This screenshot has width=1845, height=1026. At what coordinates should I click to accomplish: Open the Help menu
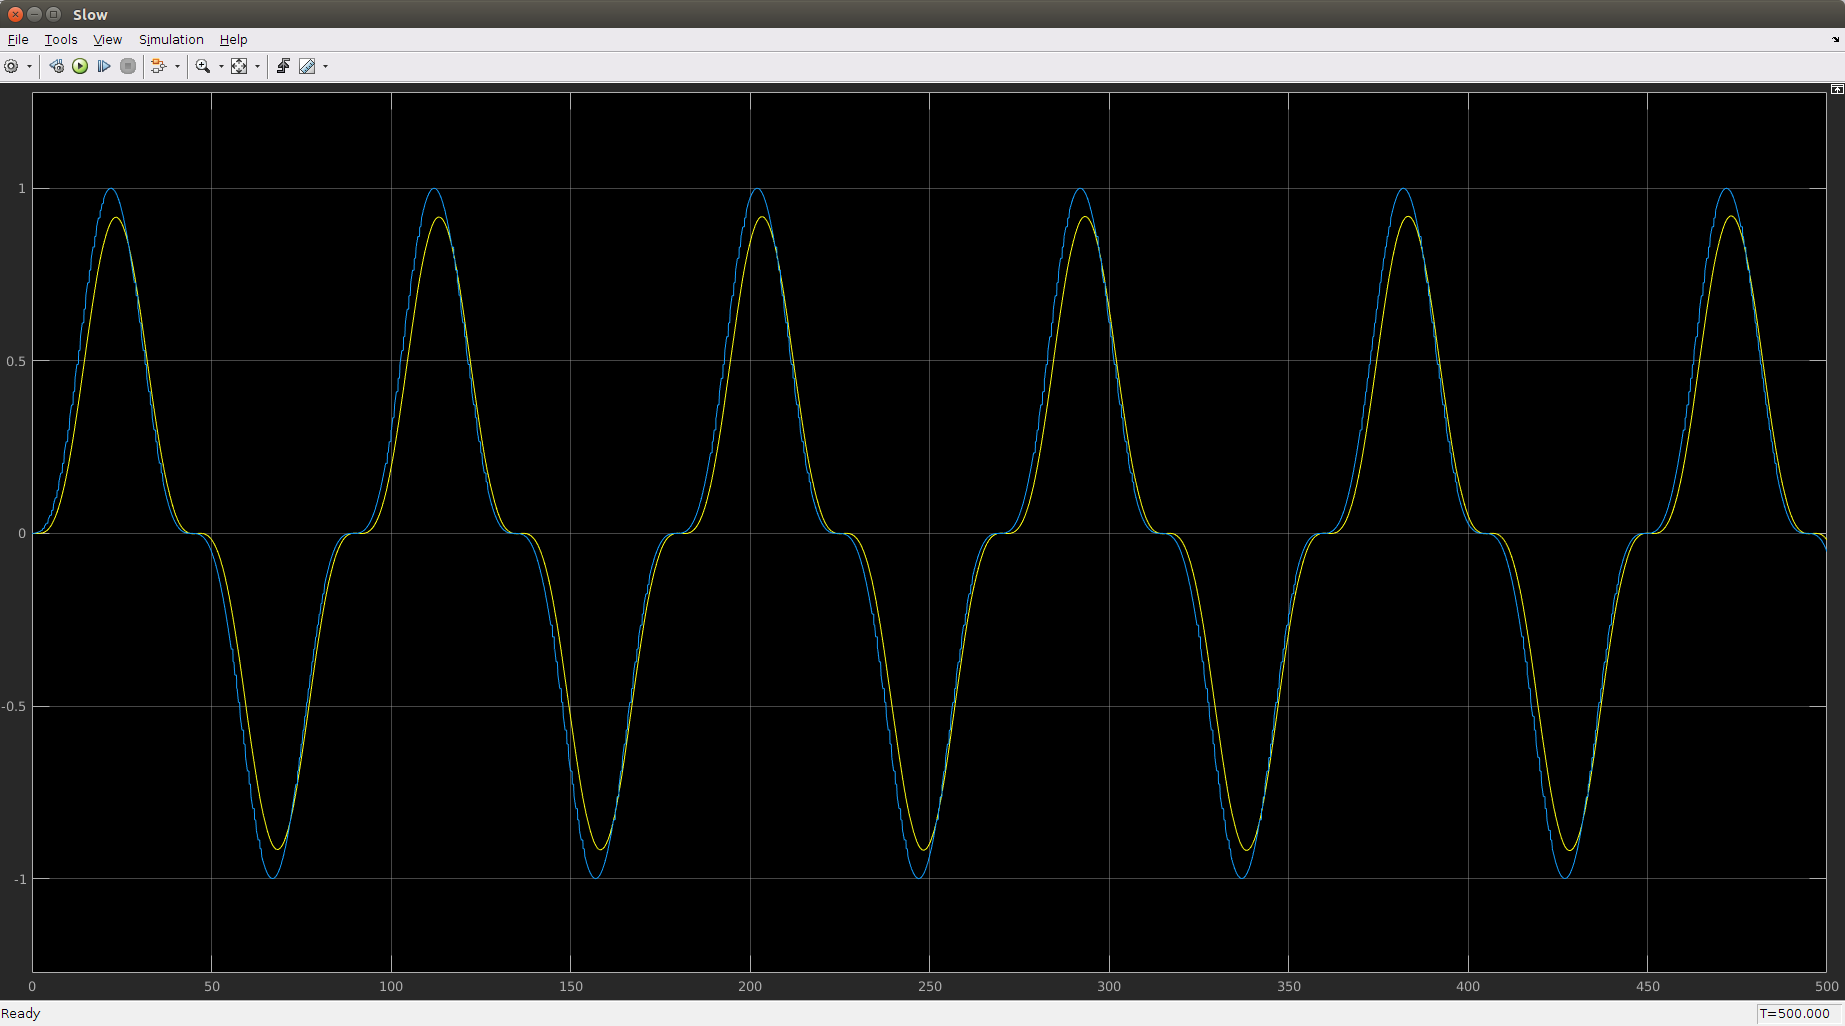click(233, 39)
